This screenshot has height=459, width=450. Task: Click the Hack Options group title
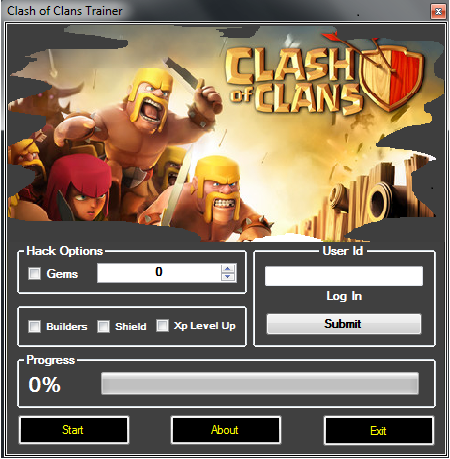[65, 251]
